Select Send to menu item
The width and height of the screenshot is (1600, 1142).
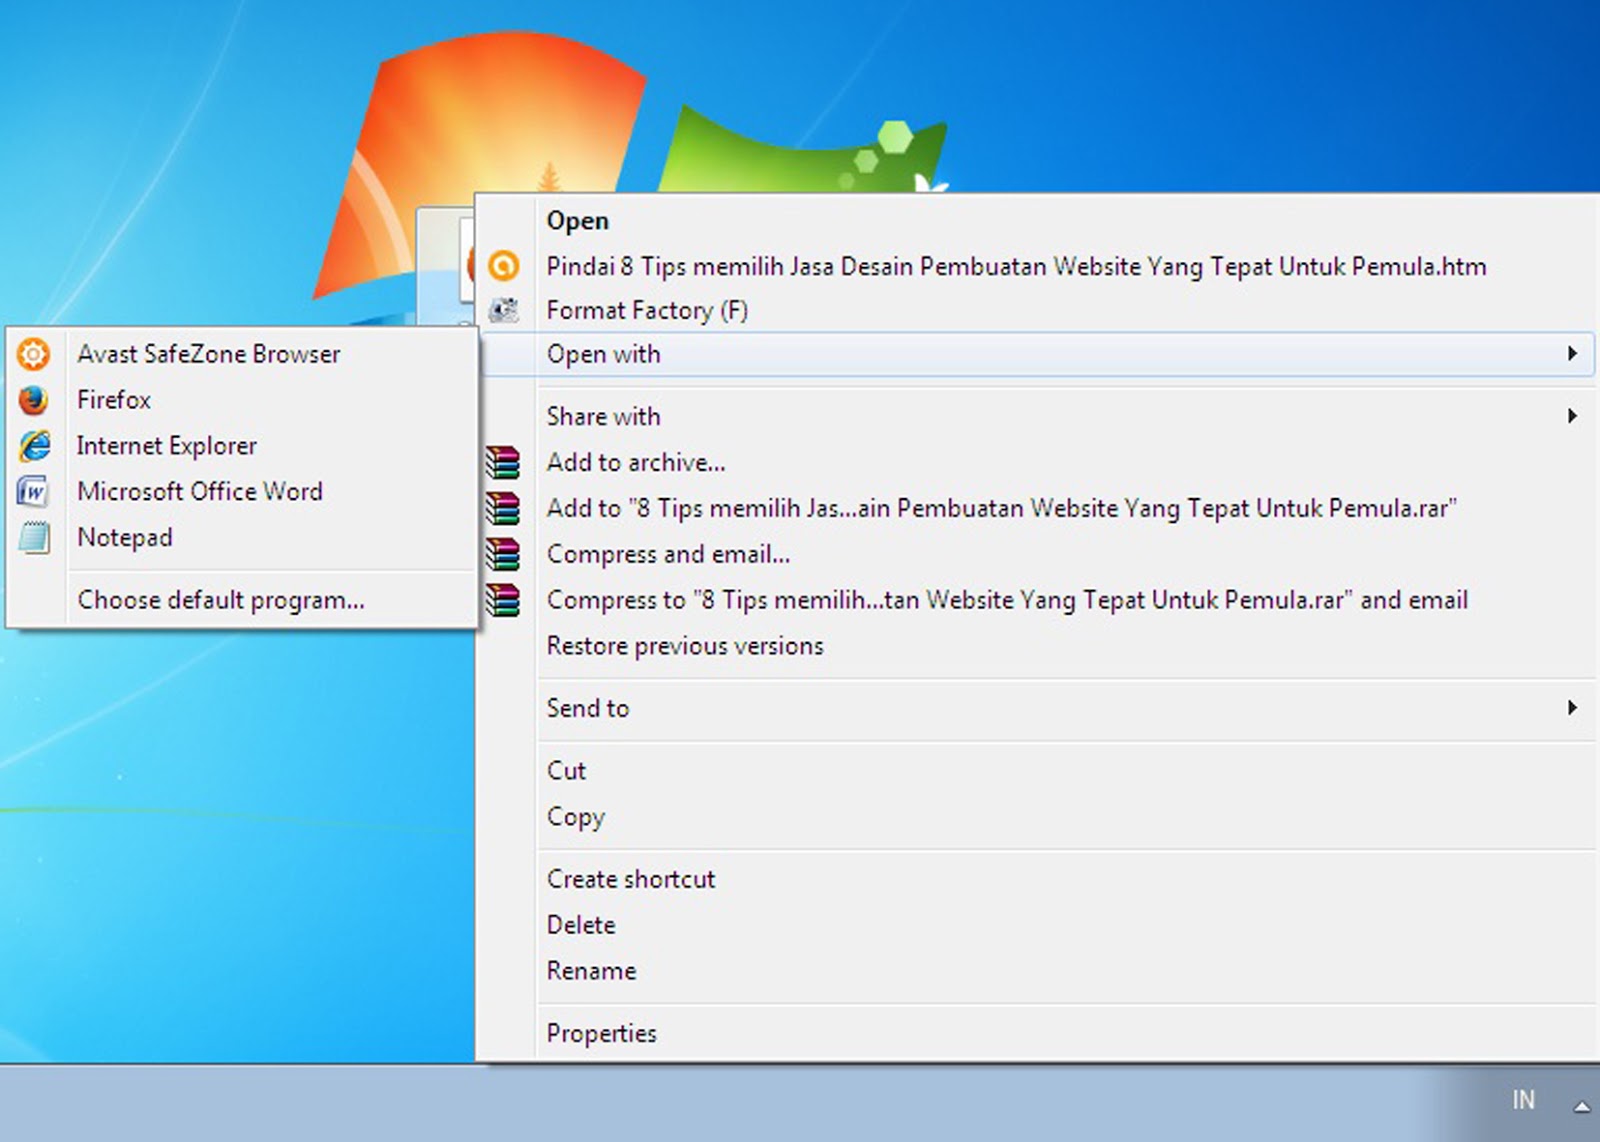click(x=1036, y=708)
